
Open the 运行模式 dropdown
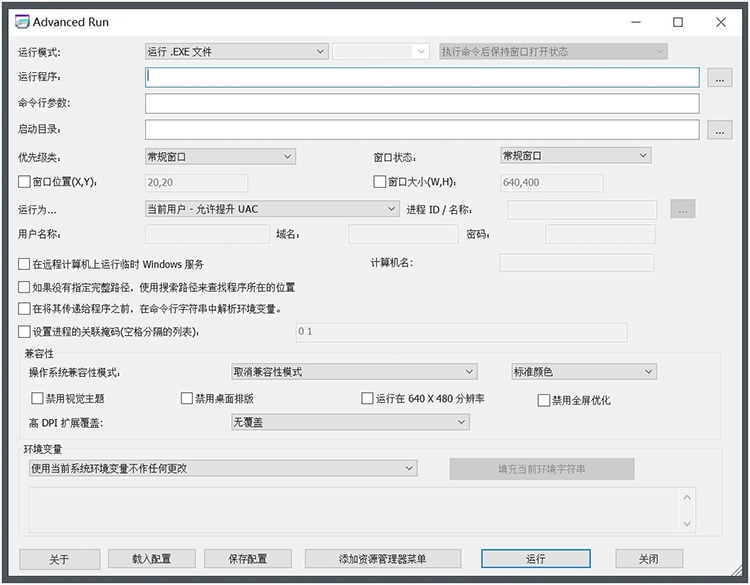236,51
